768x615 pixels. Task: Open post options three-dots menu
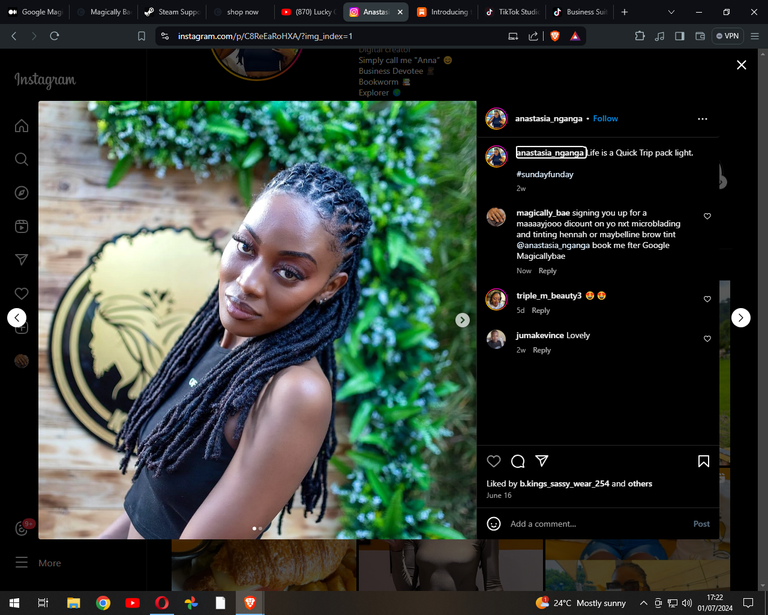702,119
